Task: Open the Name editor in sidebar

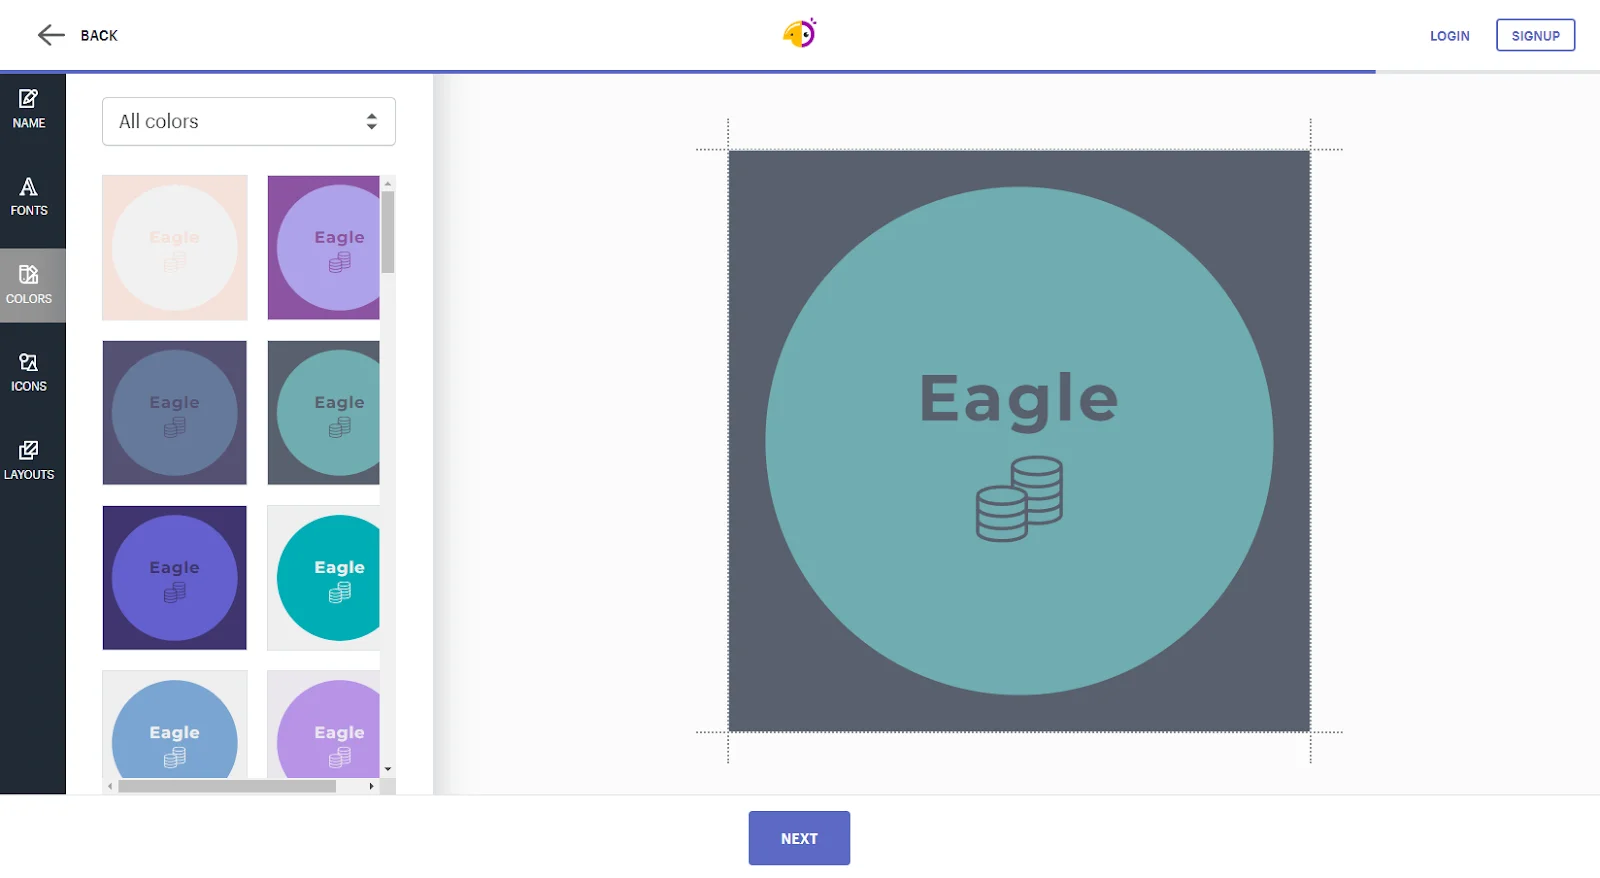Action: point(29,109)
